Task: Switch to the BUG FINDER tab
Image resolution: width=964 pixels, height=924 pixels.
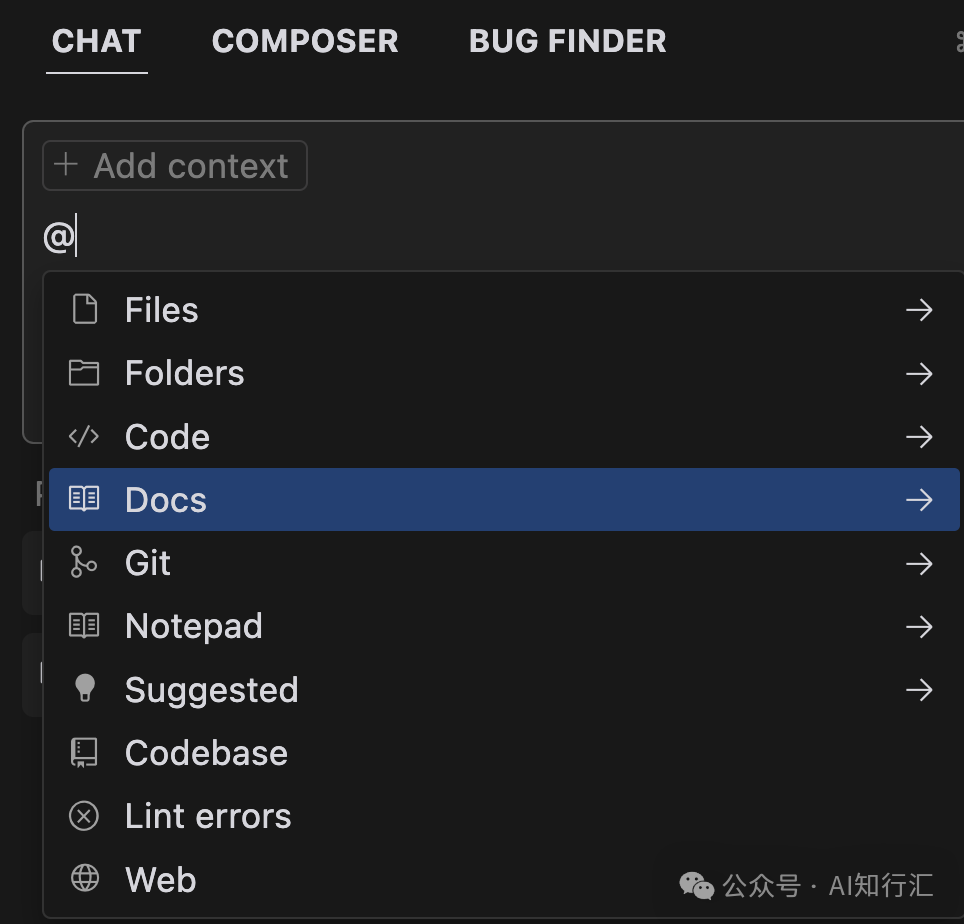Action: (x=567, y=41)
